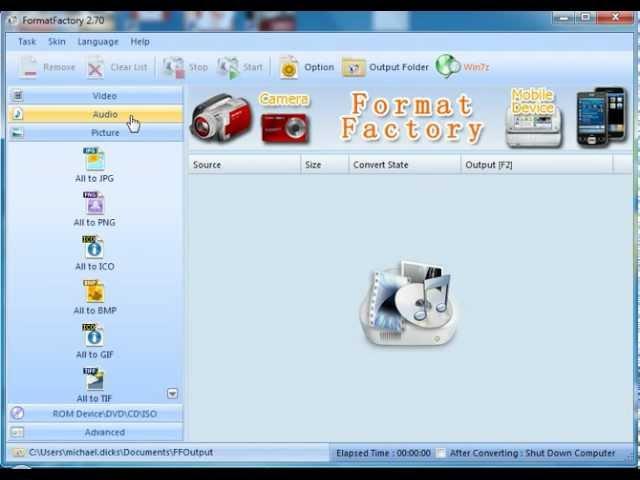
Task: Expand the Video category panel
Action: click(x=96, y=96)
